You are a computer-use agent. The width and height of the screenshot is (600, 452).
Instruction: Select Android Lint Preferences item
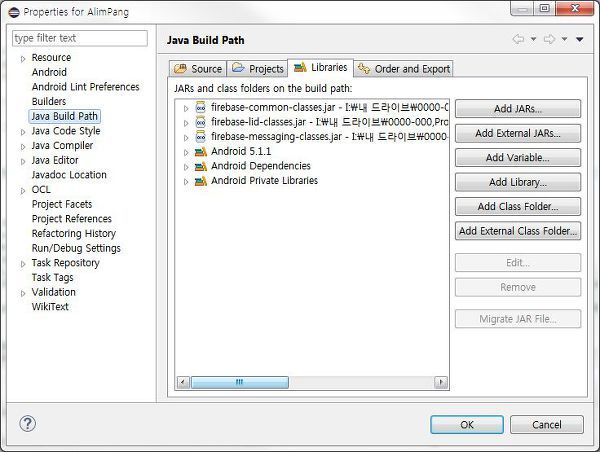(x=85, y=87)
